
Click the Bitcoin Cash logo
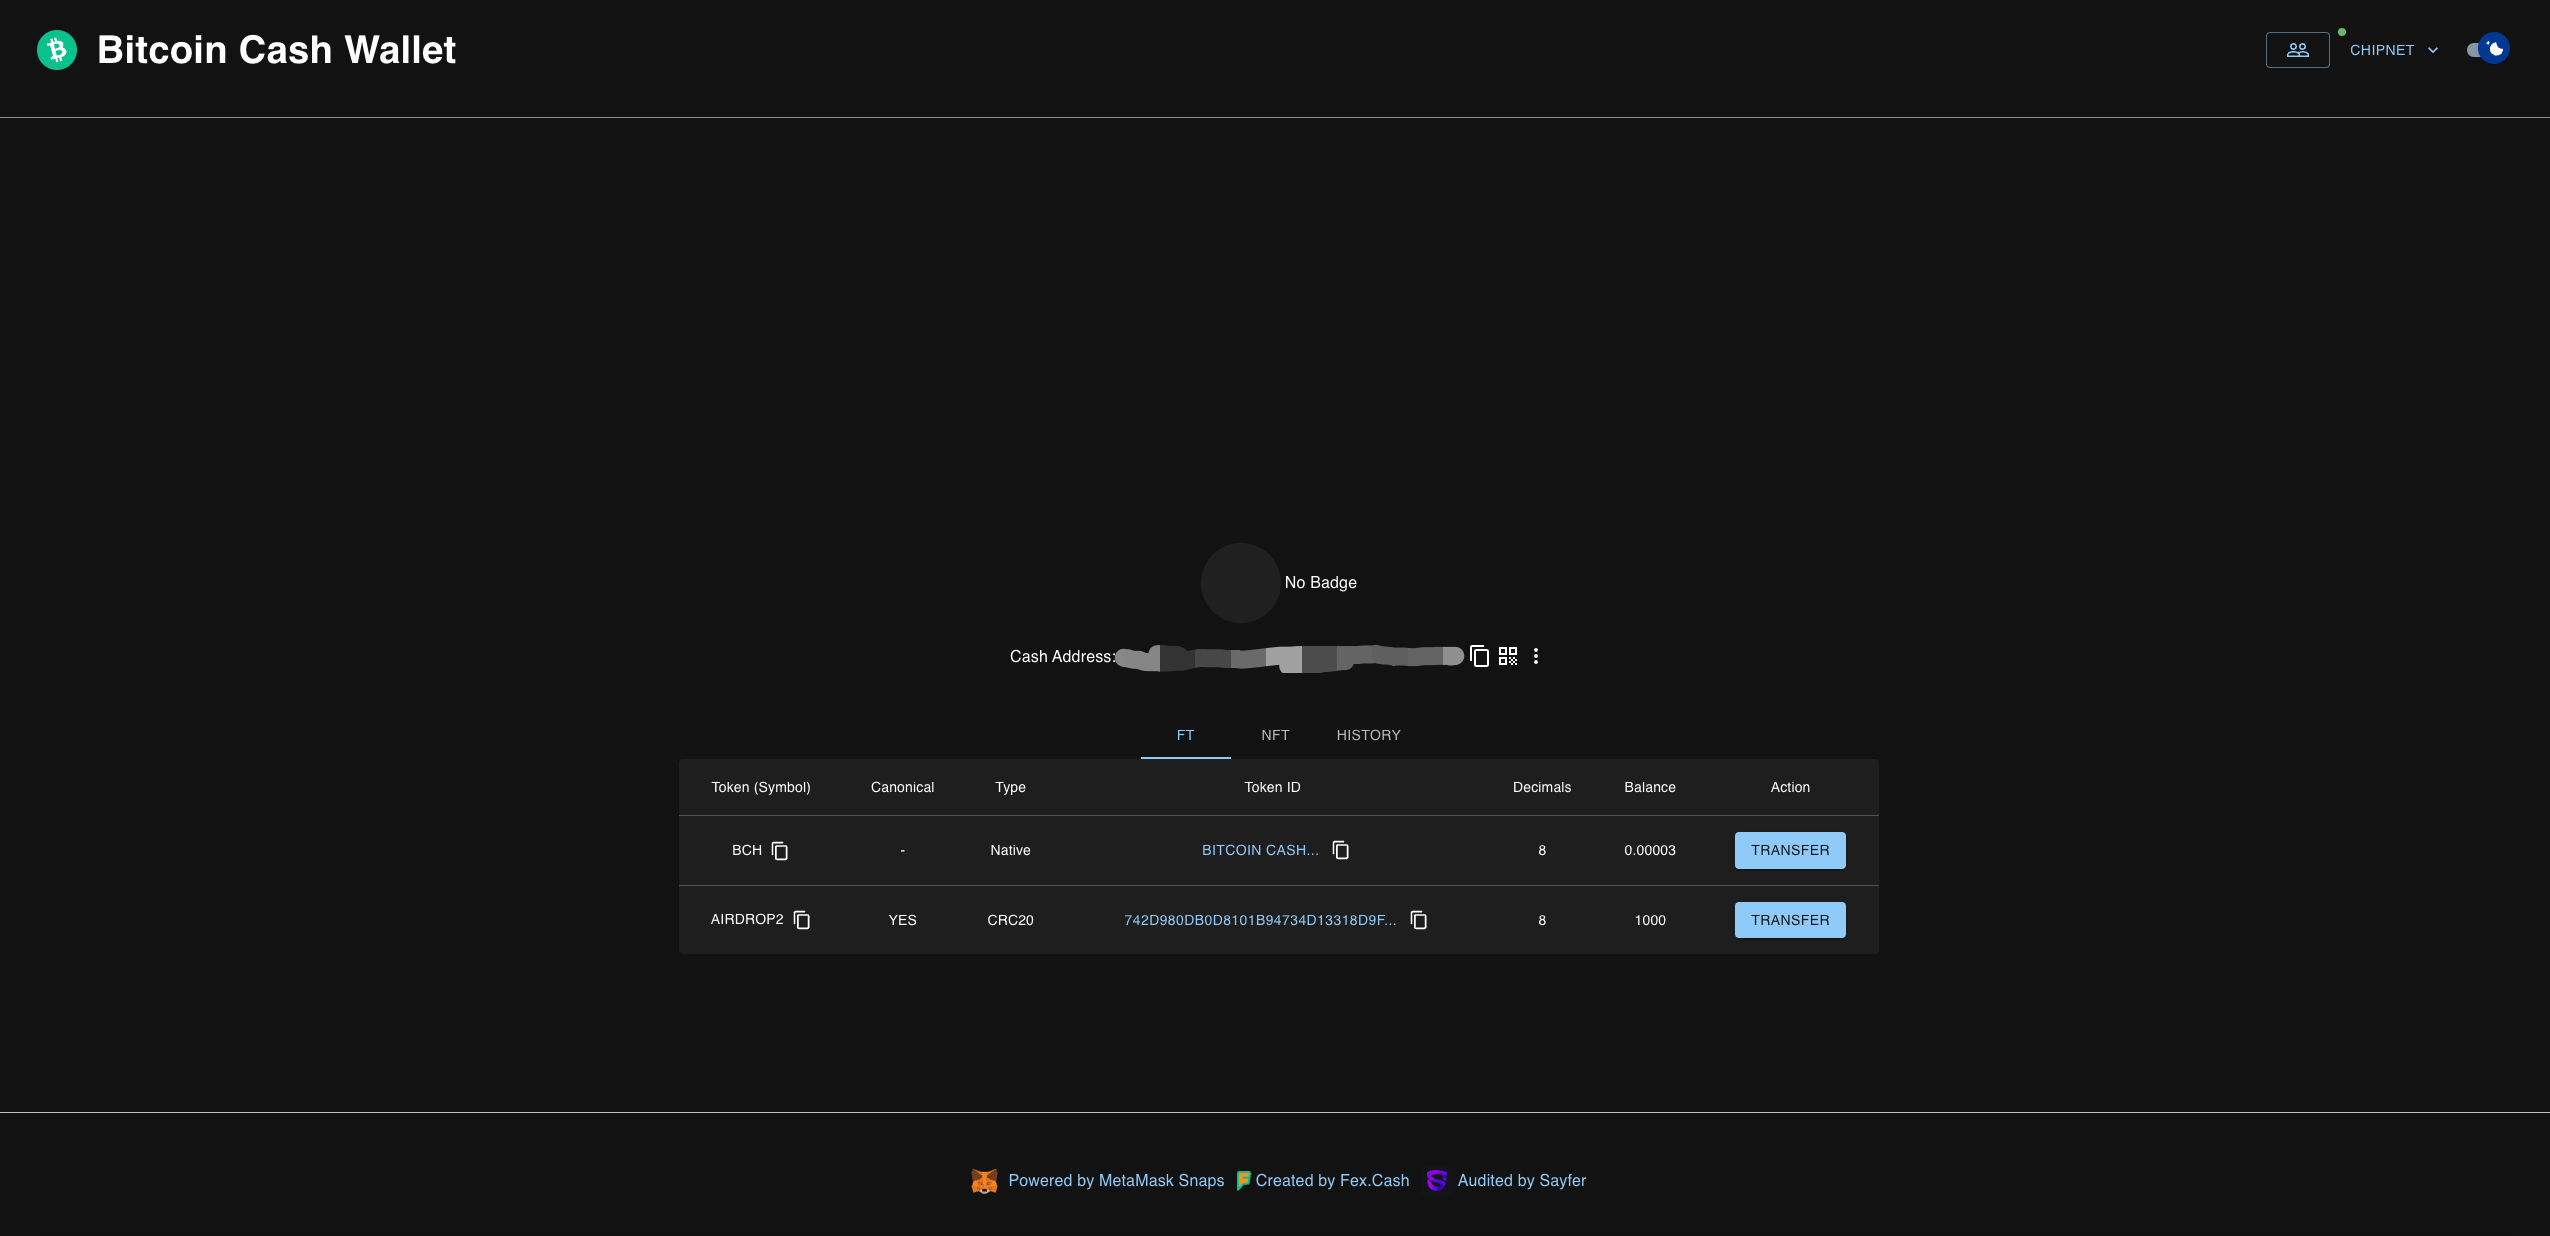[x=57, y=50]
